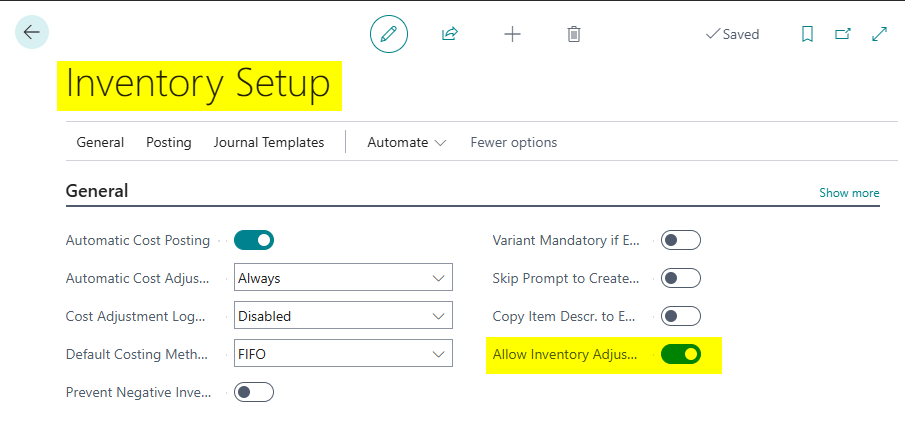The height and width of the screenshot is (425, 905).
Task: Expand the Cost Adjustment Logging dropdown
Action: (343, 316)
